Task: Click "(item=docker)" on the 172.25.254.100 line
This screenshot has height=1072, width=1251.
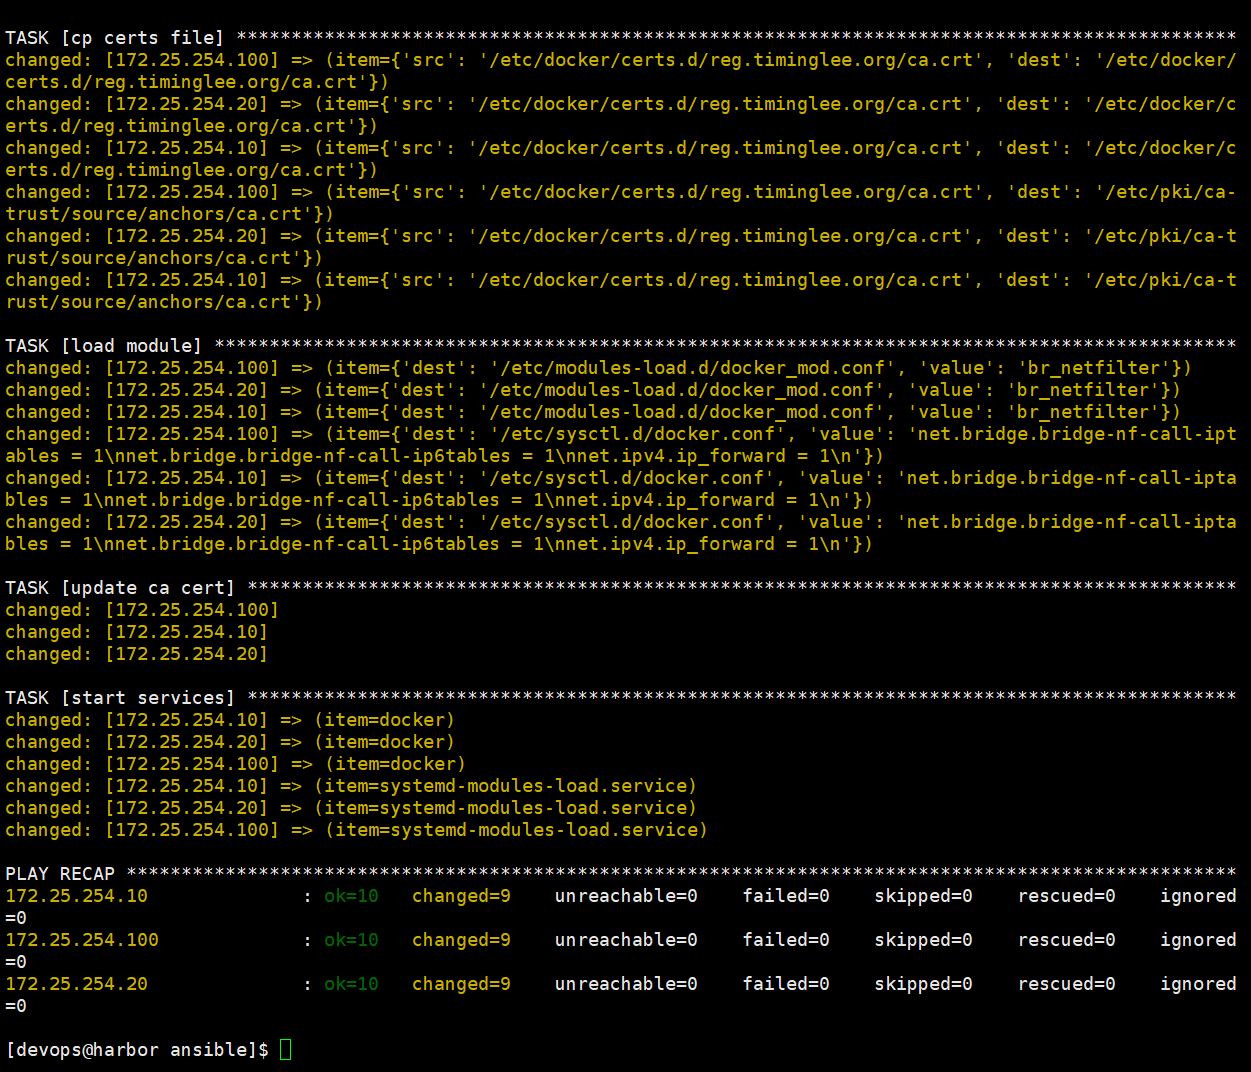Action: point(395,764)
